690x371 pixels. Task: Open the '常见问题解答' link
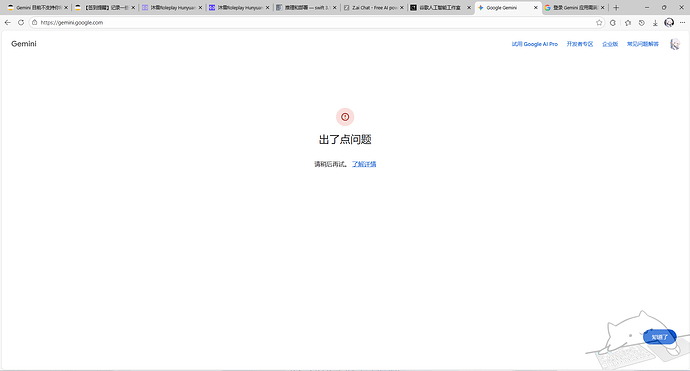pyautogui.click(x=642, y=44)
